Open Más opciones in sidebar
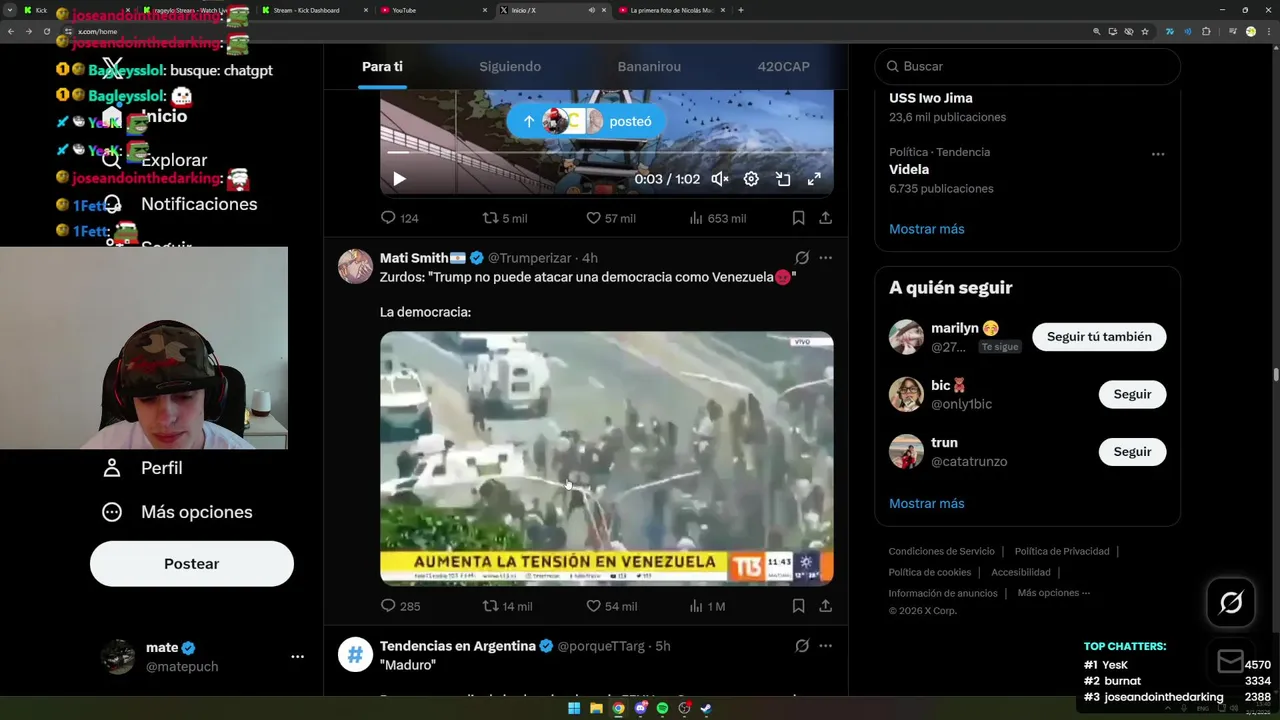The image size is (1280, 720). coord(177,512)
